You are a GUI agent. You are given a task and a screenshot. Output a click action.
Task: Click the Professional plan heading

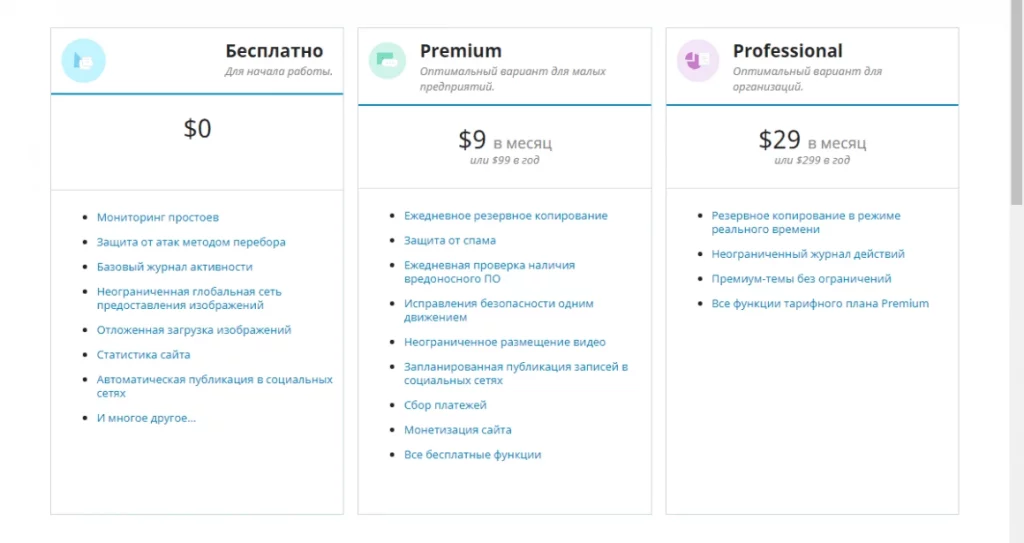click(788, 51)
